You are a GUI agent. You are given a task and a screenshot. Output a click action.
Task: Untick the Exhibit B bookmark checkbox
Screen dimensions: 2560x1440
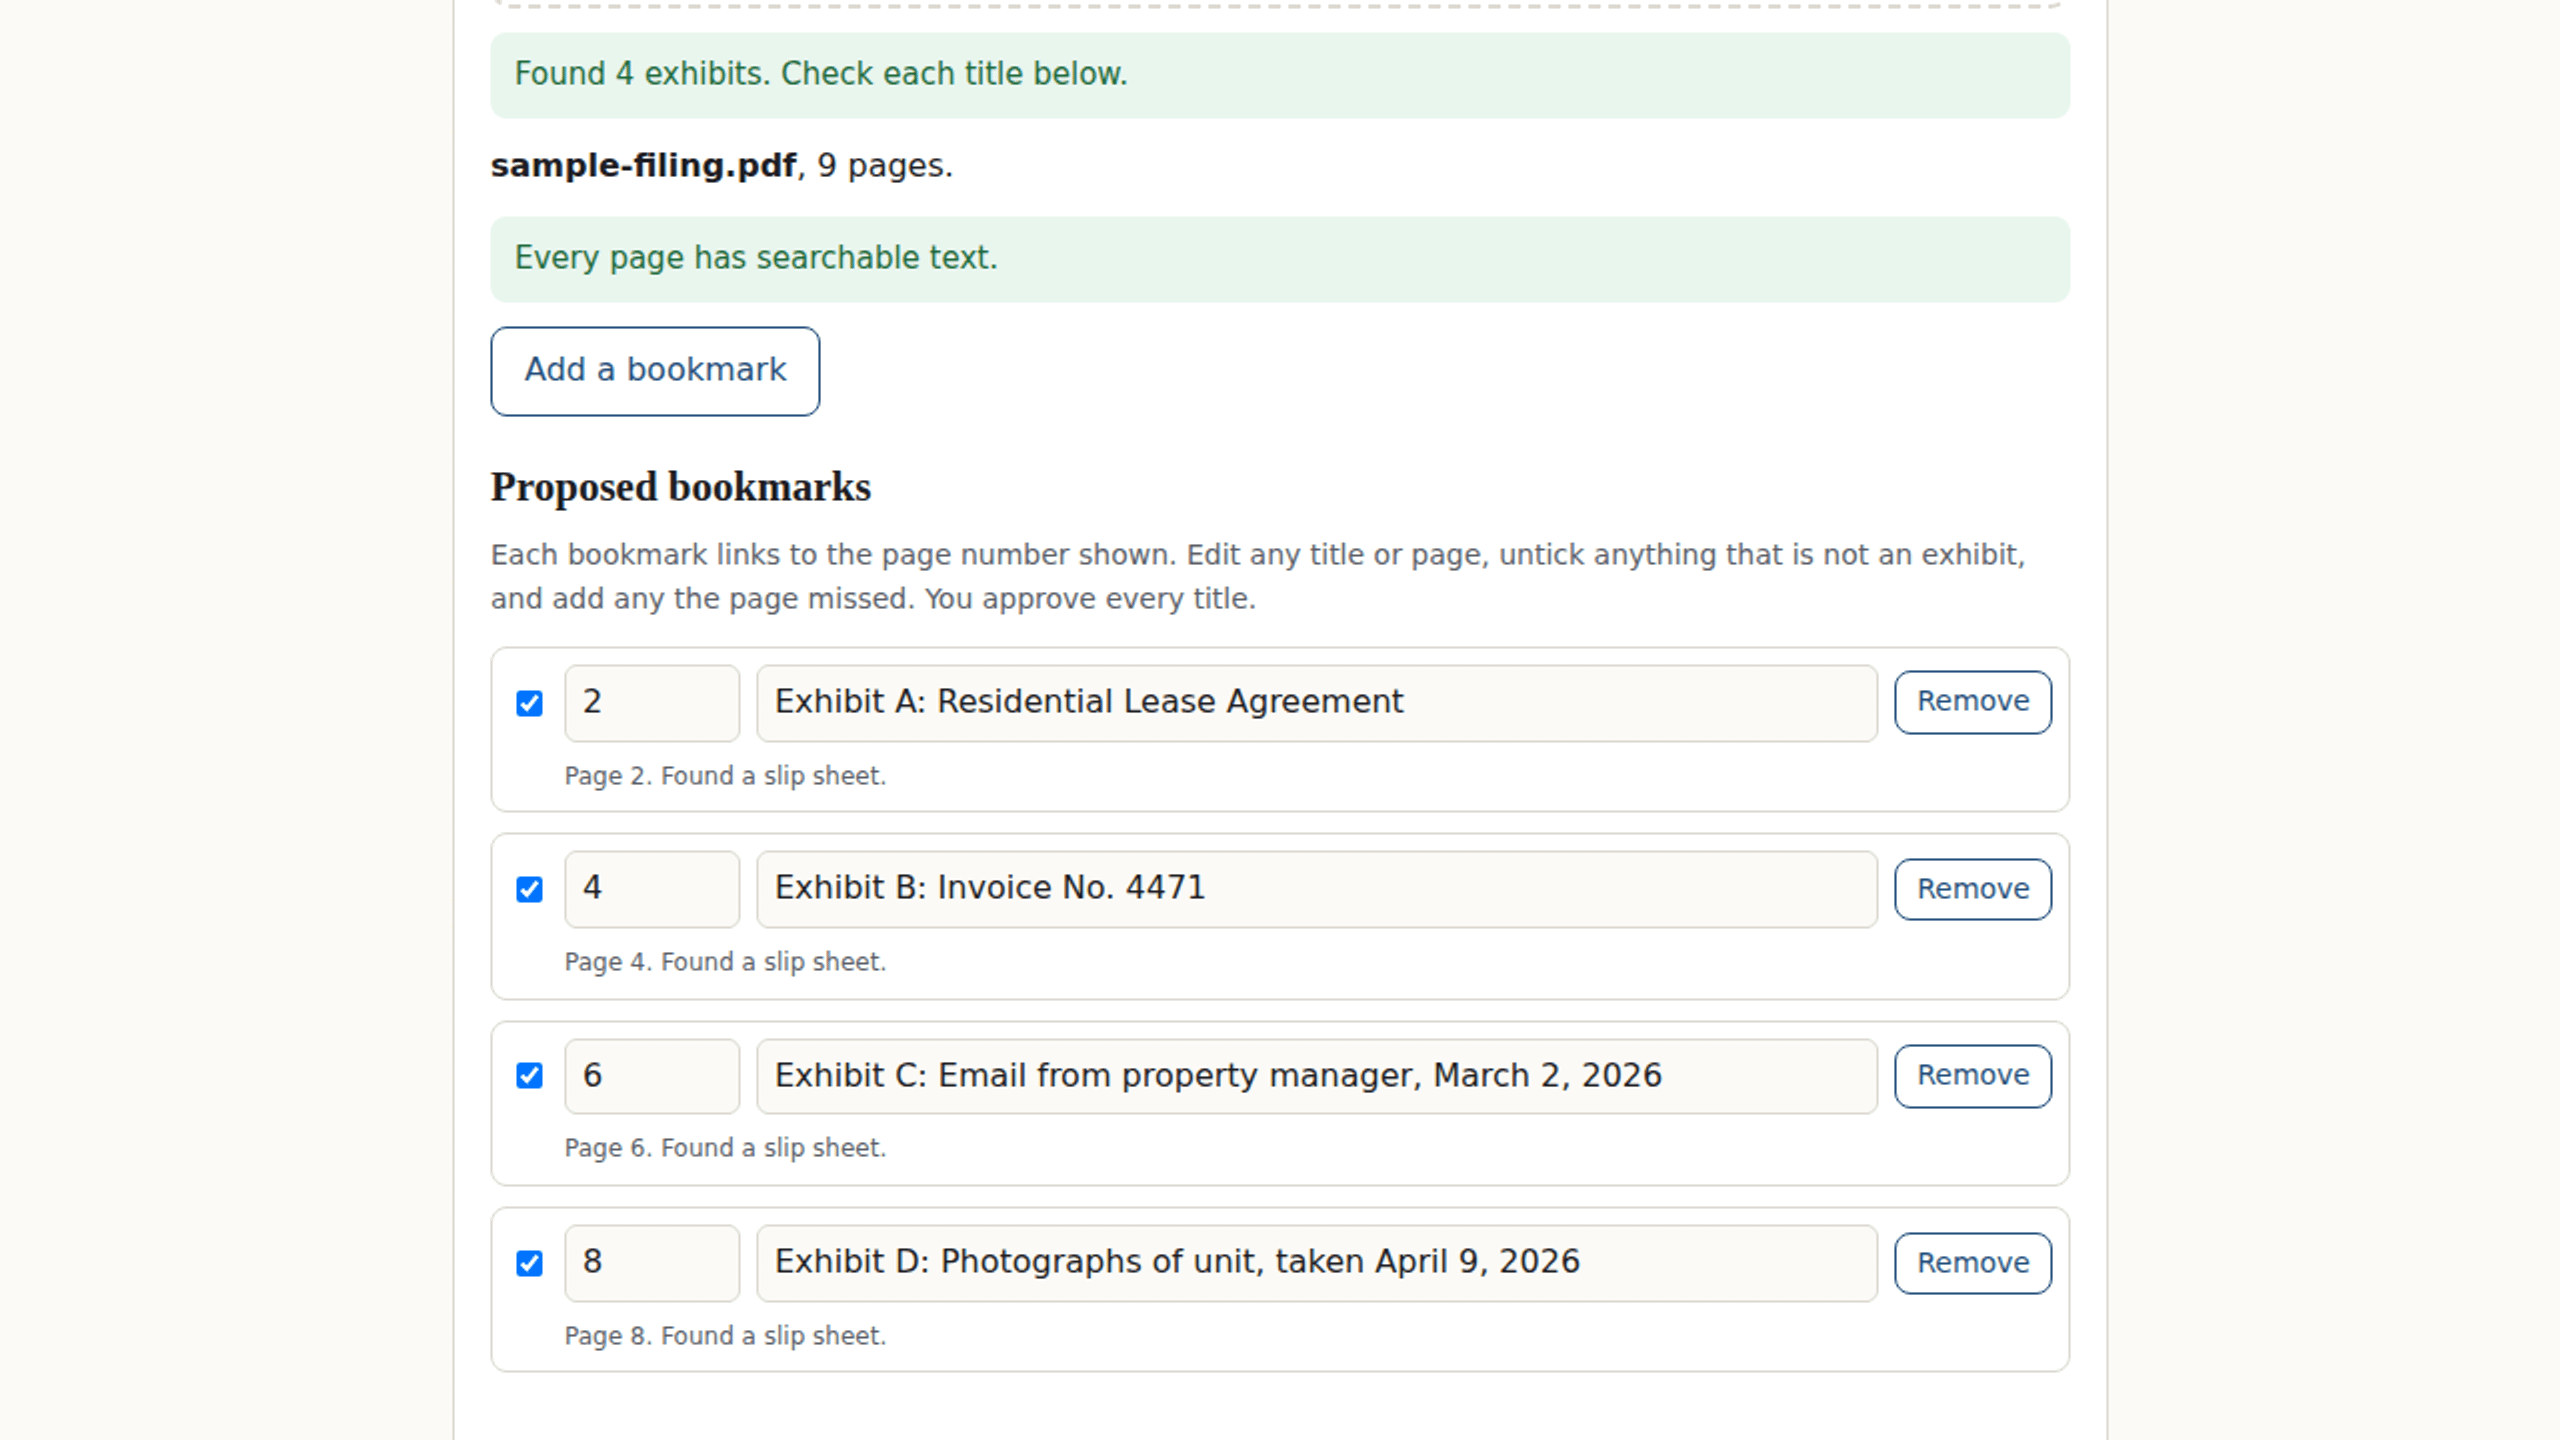[x=529, y=889]
